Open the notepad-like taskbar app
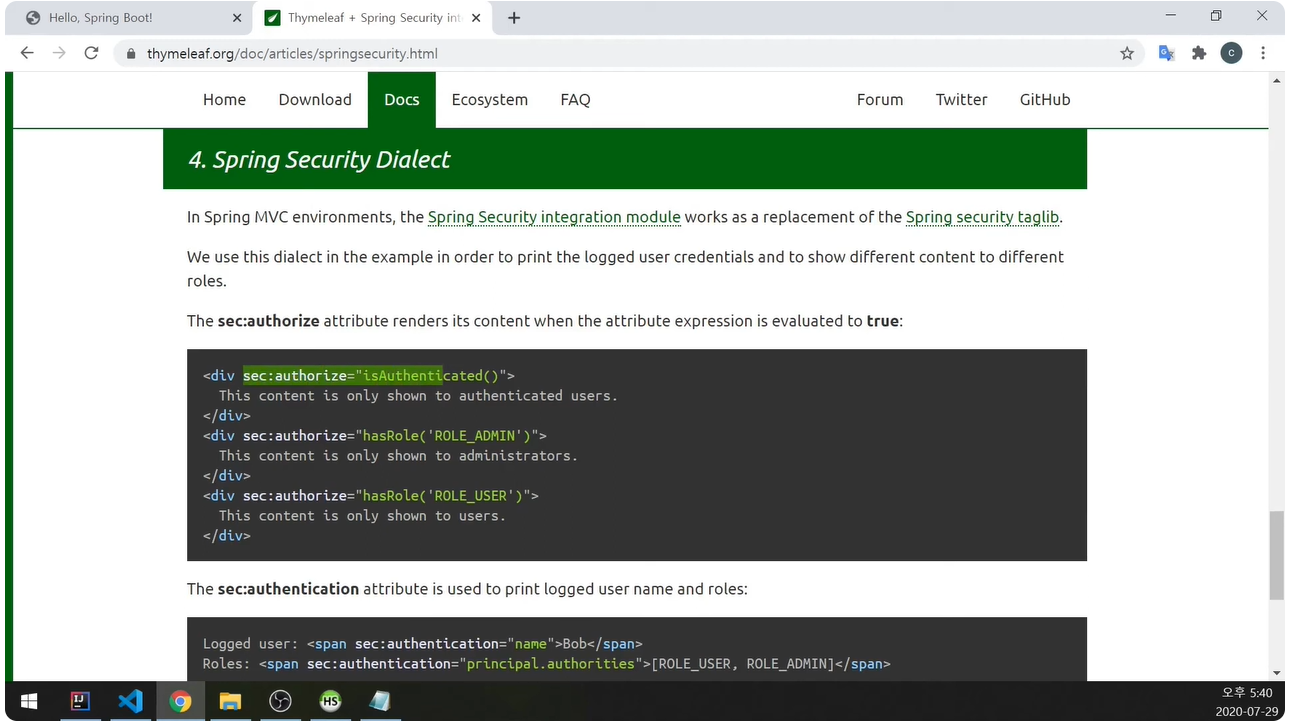This screenshot has width=1289, height=724. (380, 702)
